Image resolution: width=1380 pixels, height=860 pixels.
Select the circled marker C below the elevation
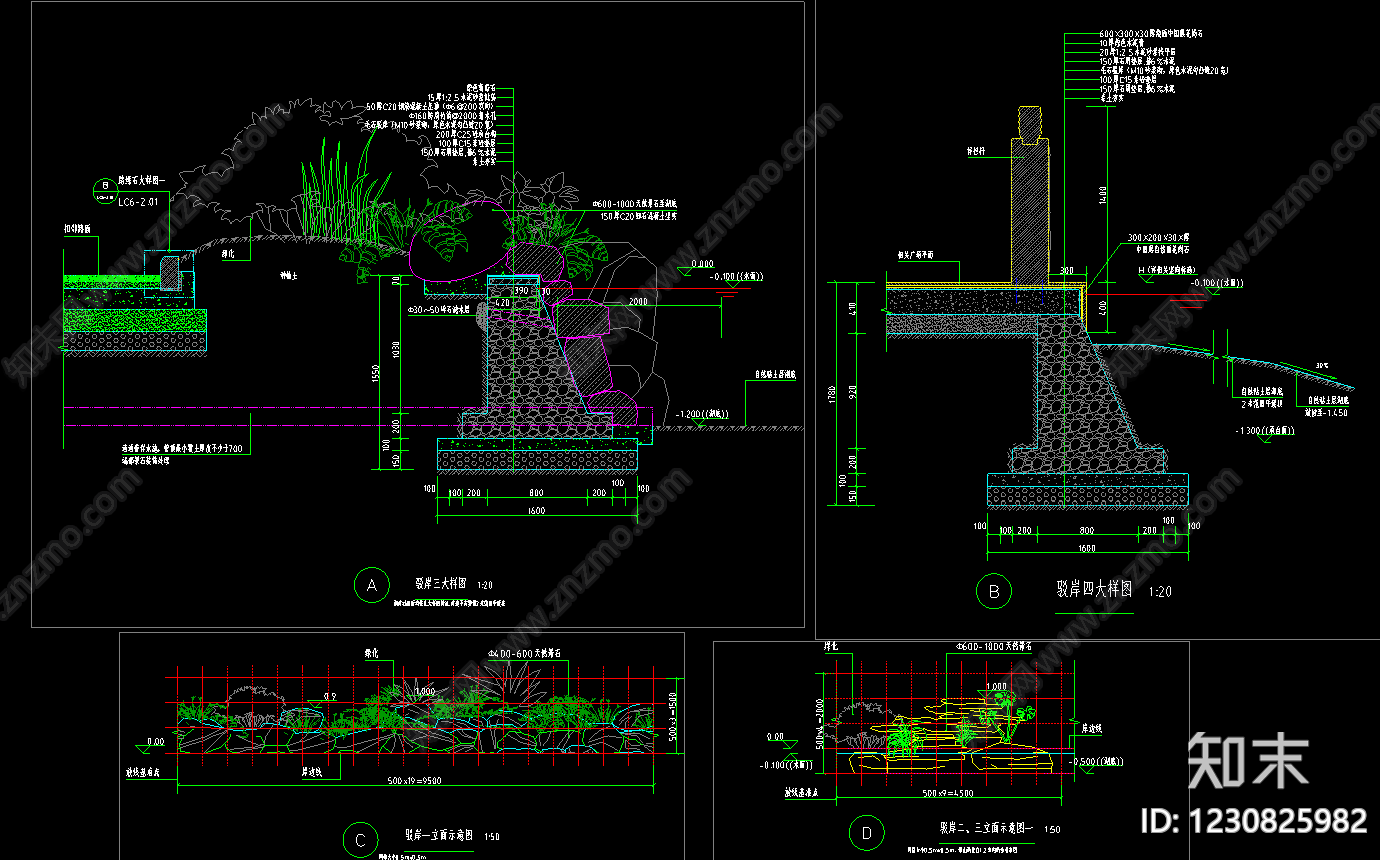[x=360, y=840]
